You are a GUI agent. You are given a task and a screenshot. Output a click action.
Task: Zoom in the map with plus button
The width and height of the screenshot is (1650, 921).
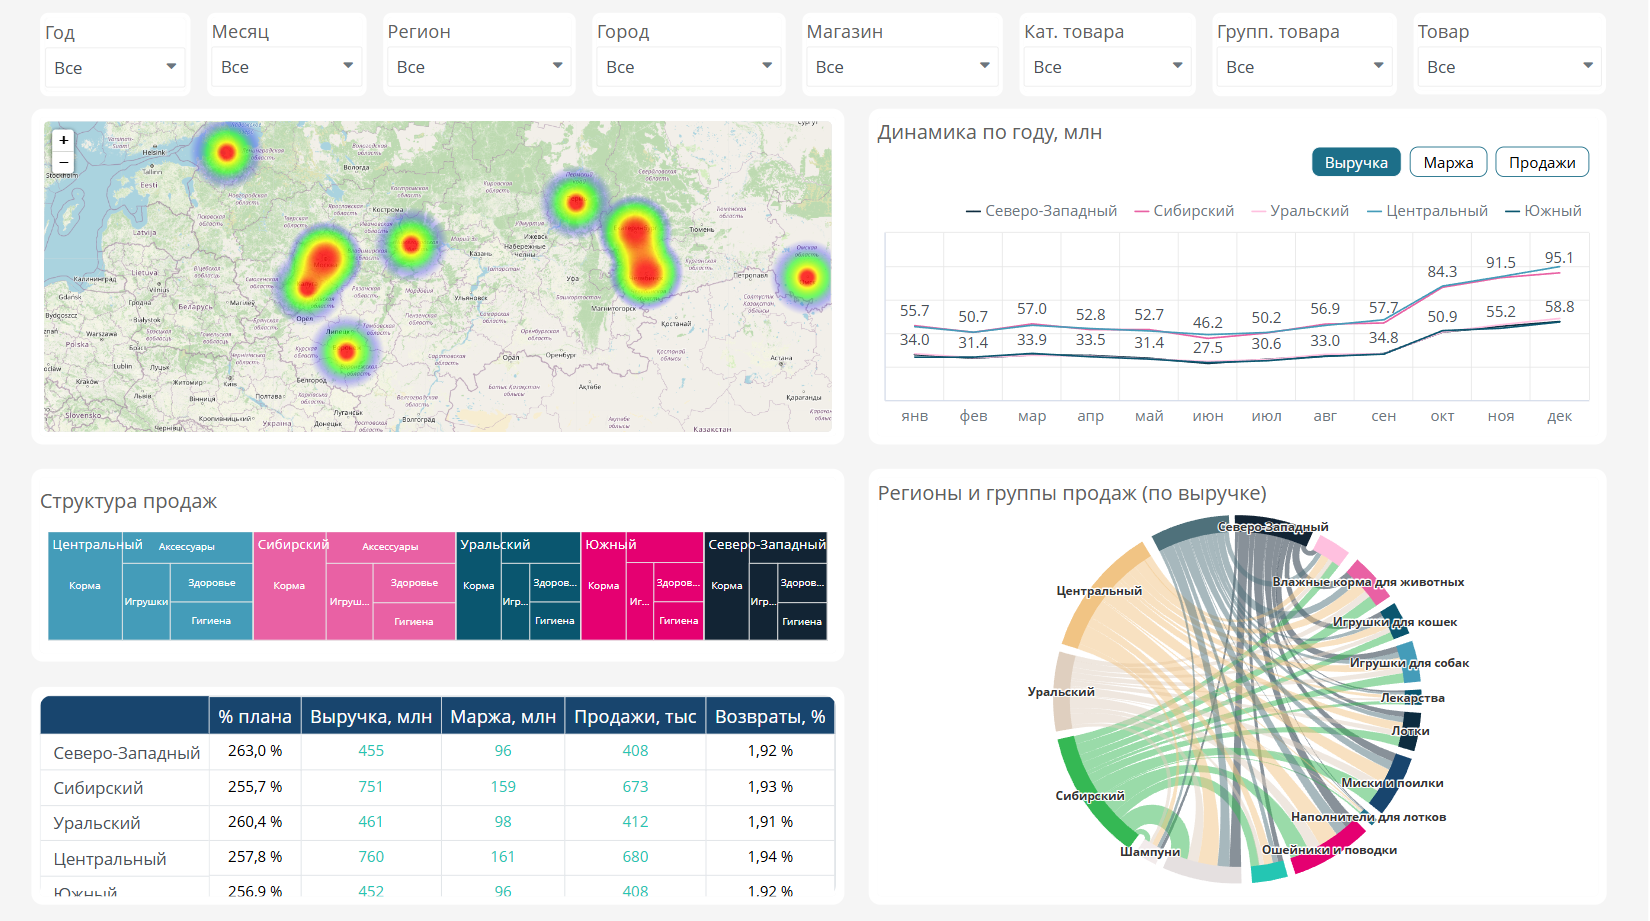(x=64, y=141)
